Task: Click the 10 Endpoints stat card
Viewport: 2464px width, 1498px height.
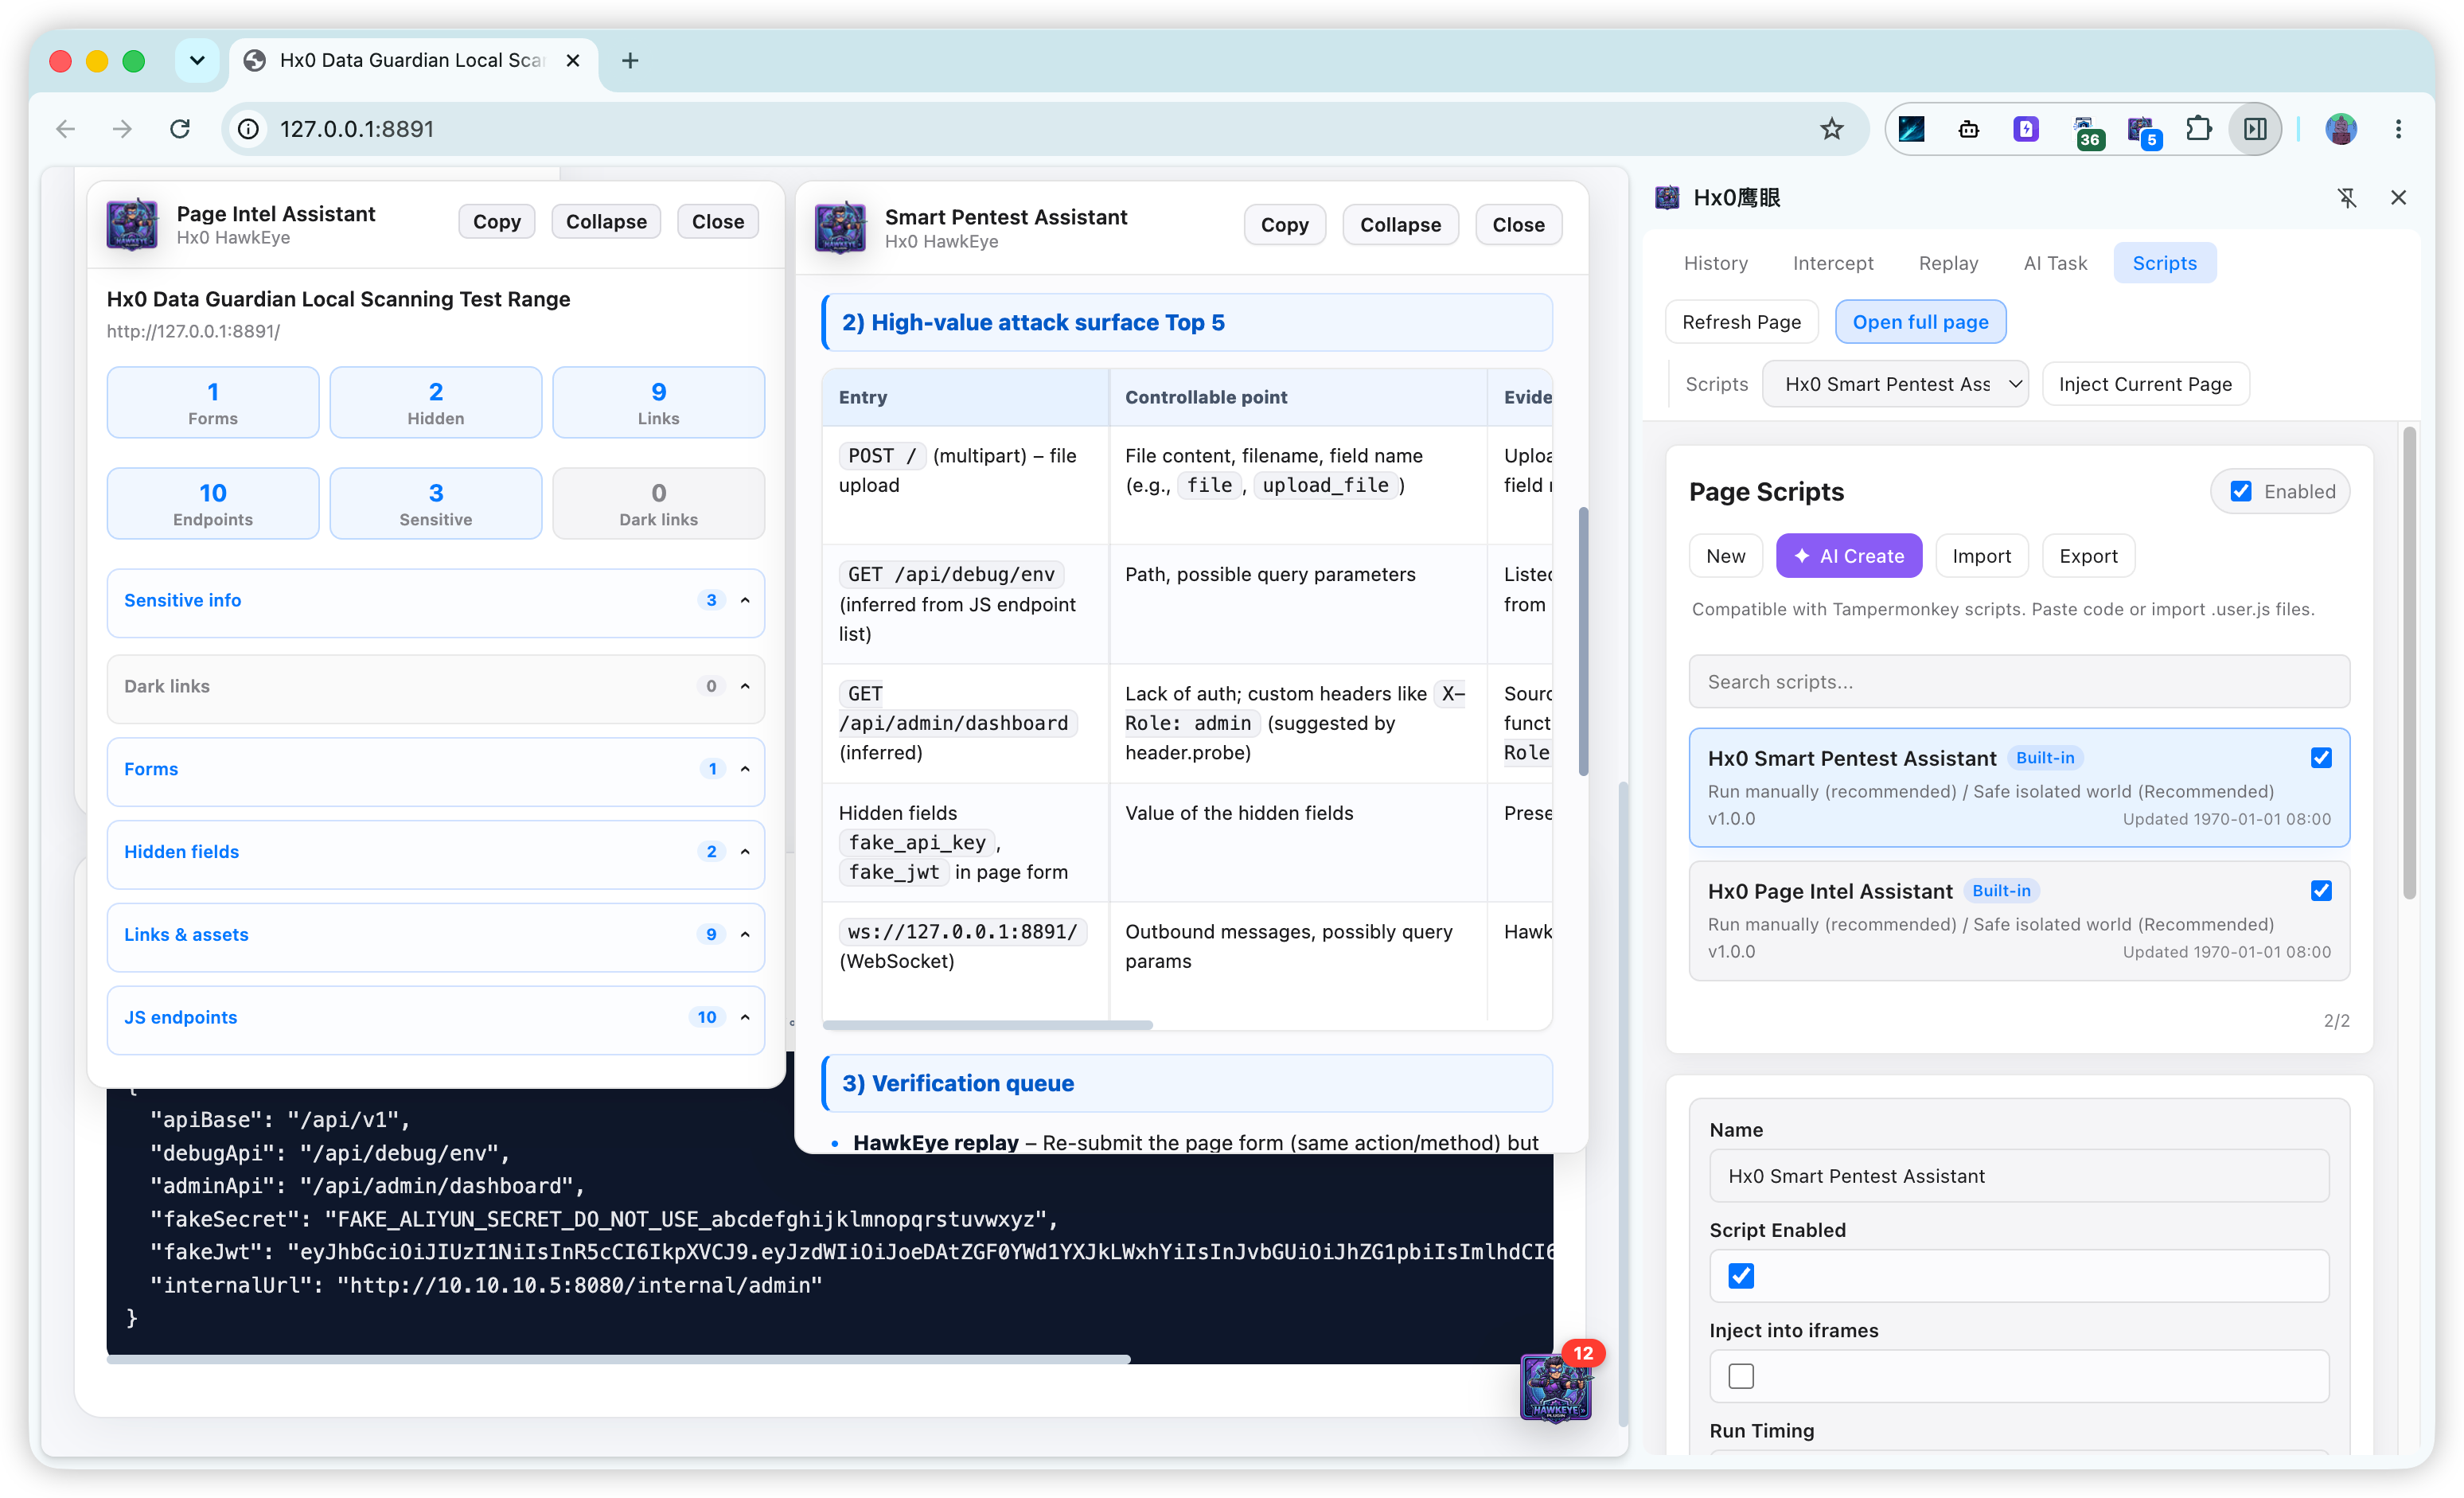Action: (213, 504)
